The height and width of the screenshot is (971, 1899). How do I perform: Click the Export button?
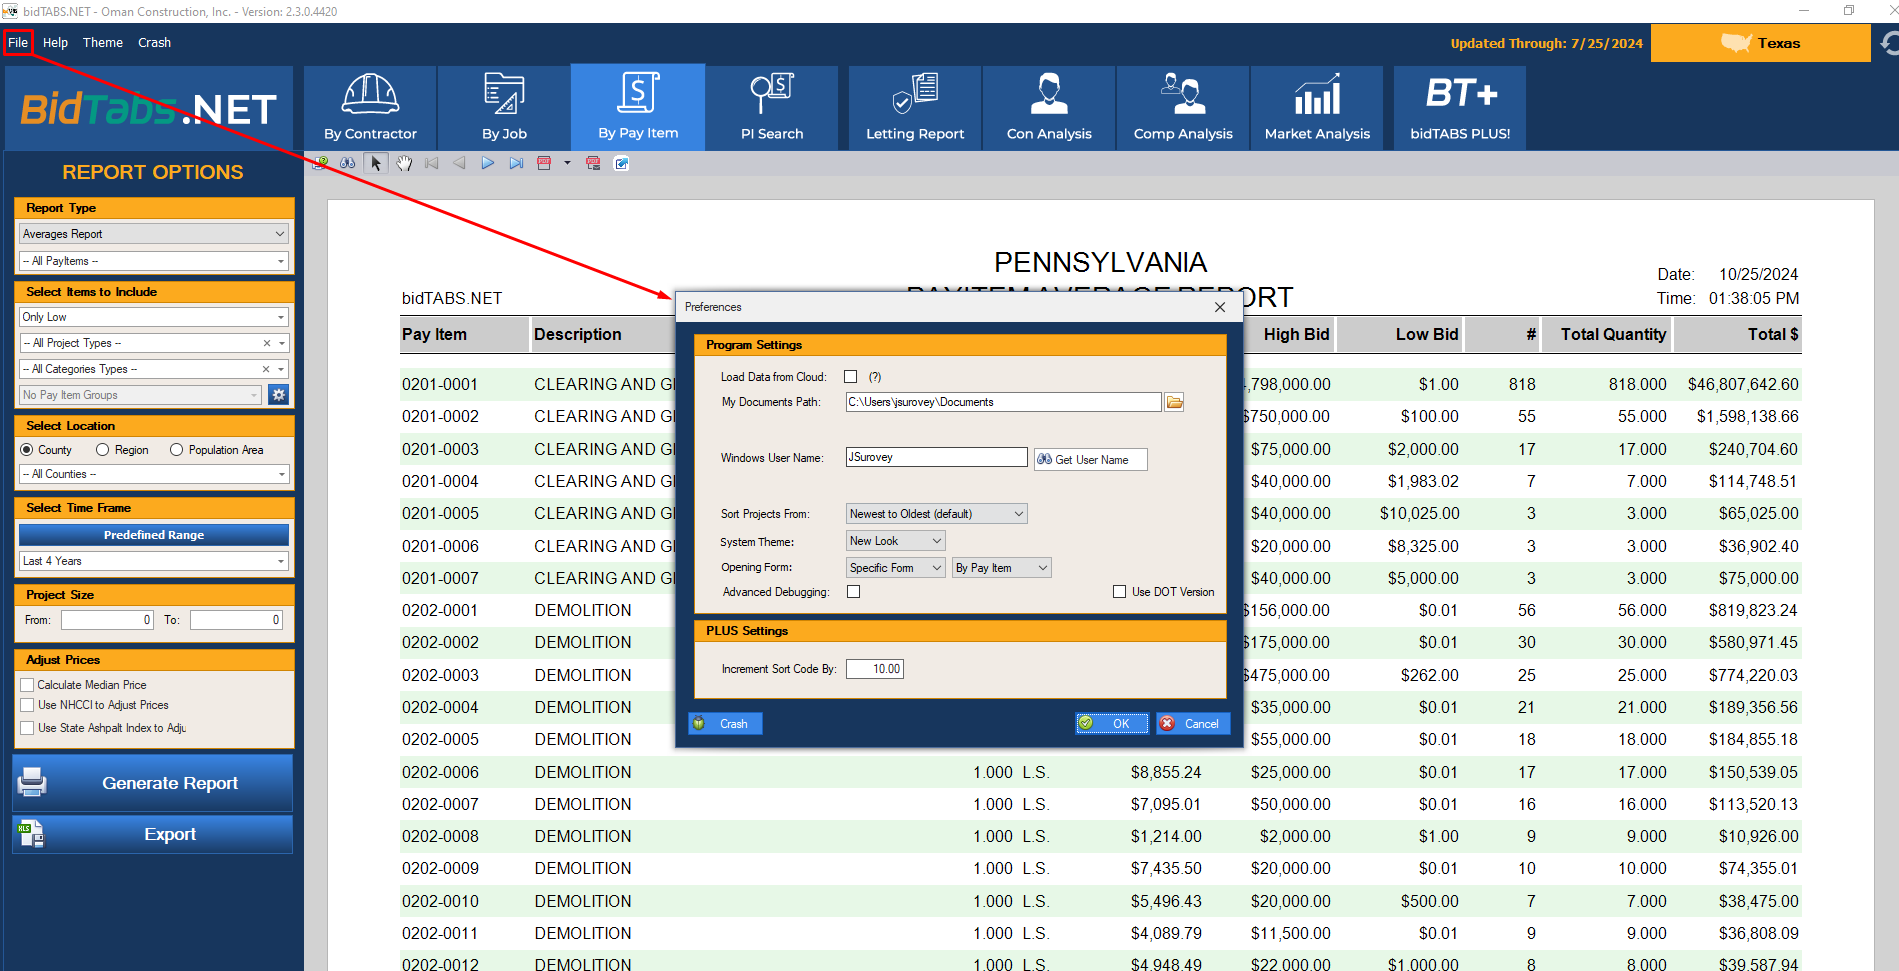point(152,834)
